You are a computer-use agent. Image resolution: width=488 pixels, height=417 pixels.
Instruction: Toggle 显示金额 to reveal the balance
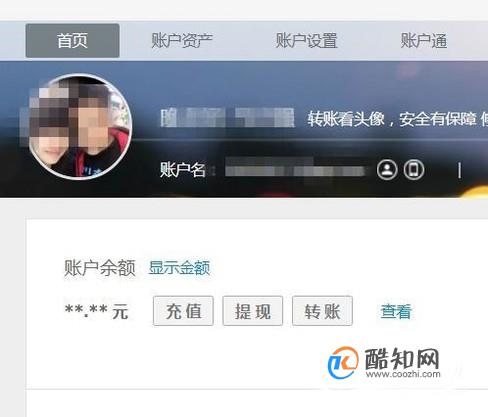pos(179,268)
